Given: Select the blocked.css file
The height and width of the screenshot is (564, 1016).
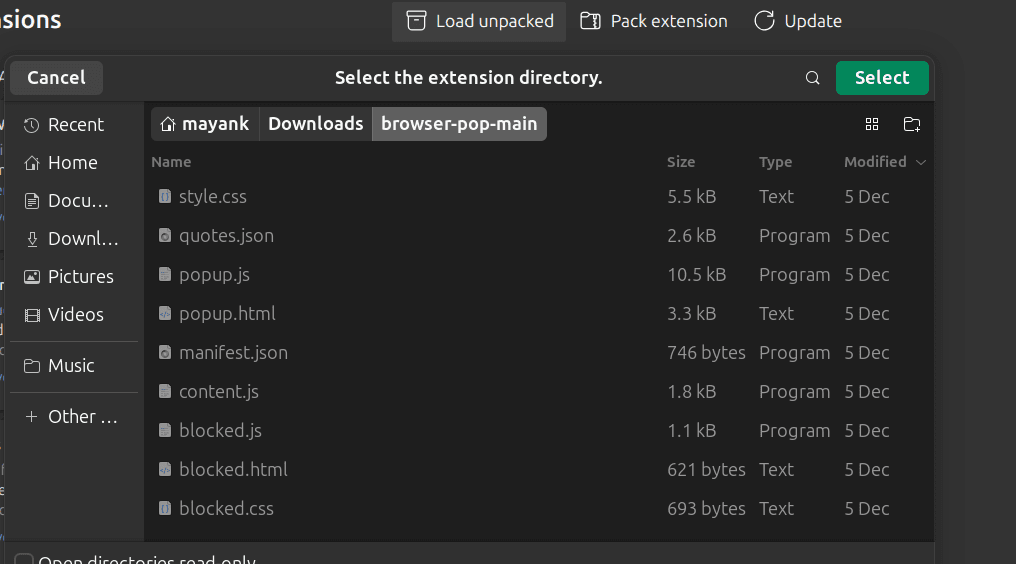Looking at the screenshot, I should point(539,508).
